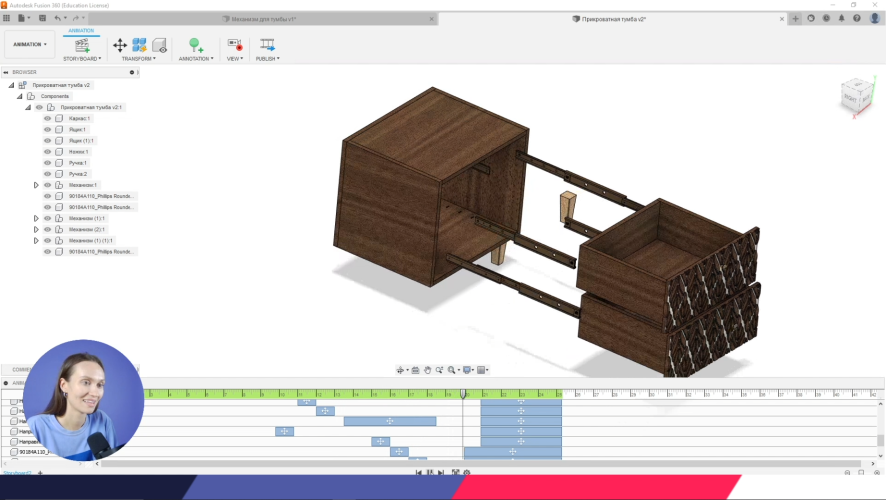This screenshot has width=886, height=500.
Task: Open the VIEW dropdown menu
Action: pyautogui.click(x=234, y=59)
